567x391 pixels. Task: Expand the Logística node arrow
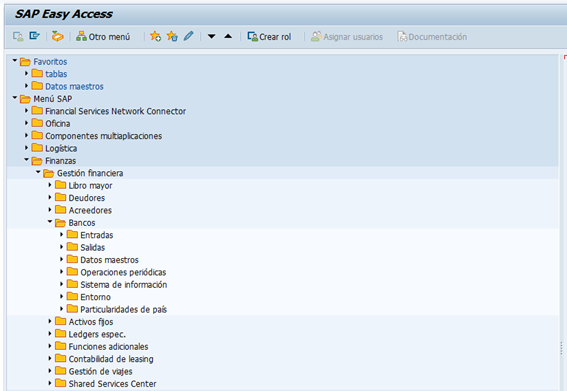click(x=26, y=148)
